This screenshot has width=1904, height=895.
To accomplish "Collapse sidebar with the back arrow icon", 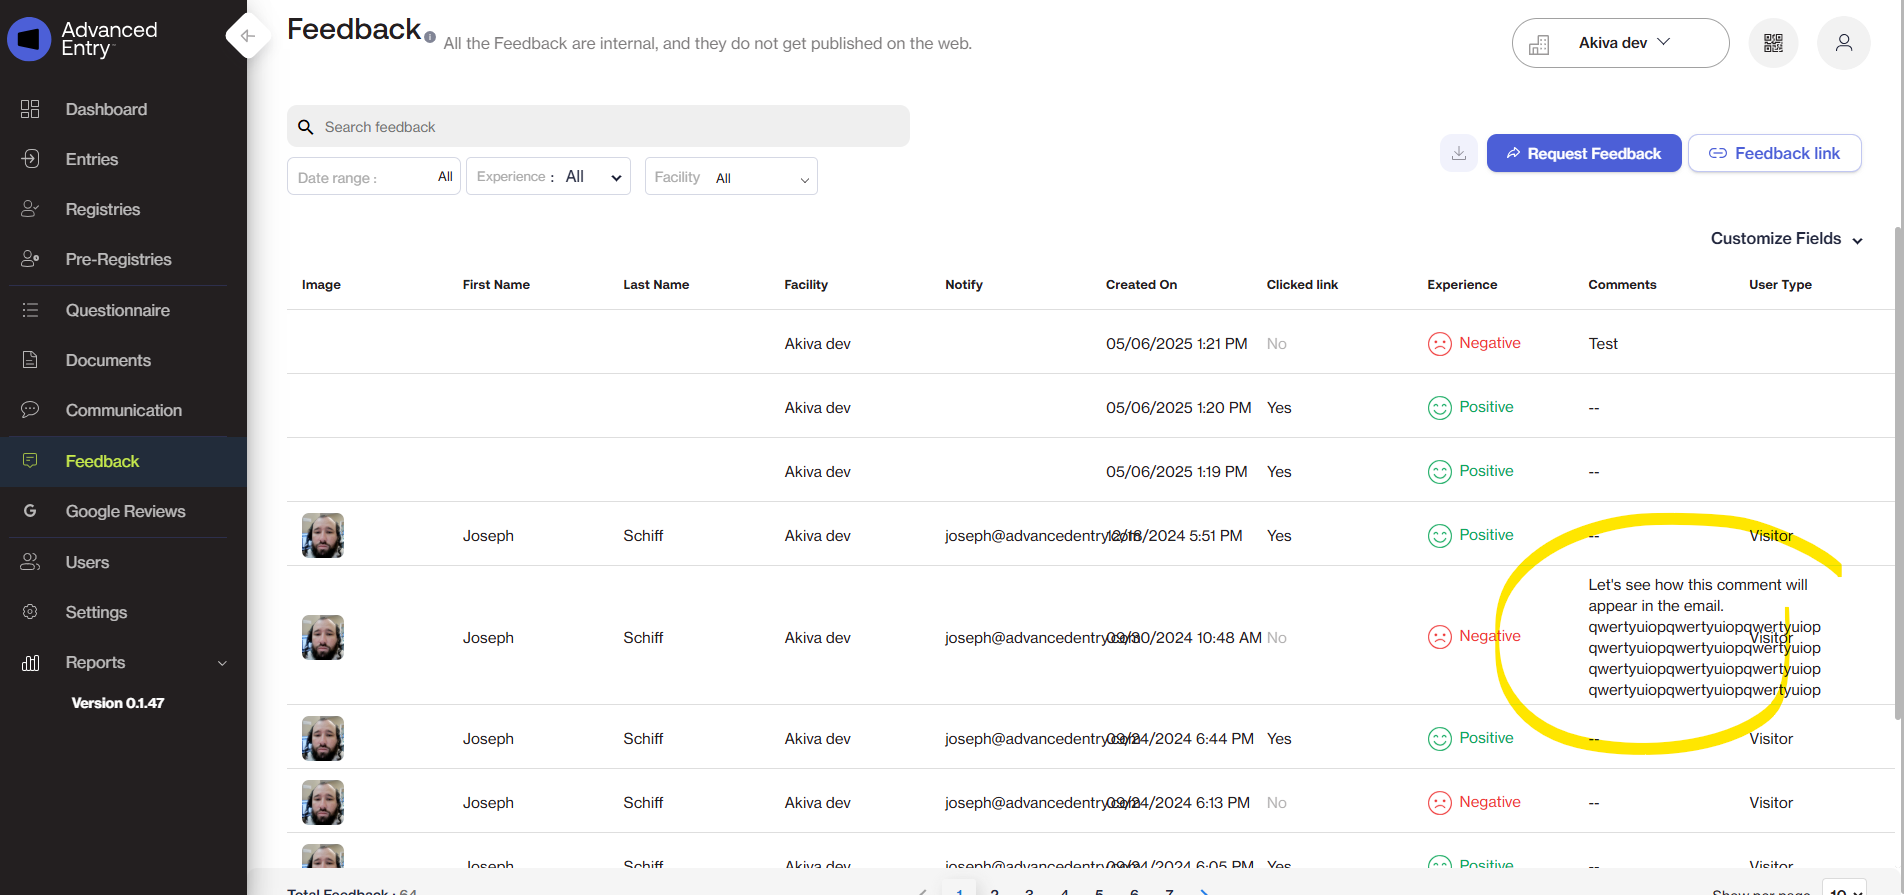I will [x=247, y=36].
